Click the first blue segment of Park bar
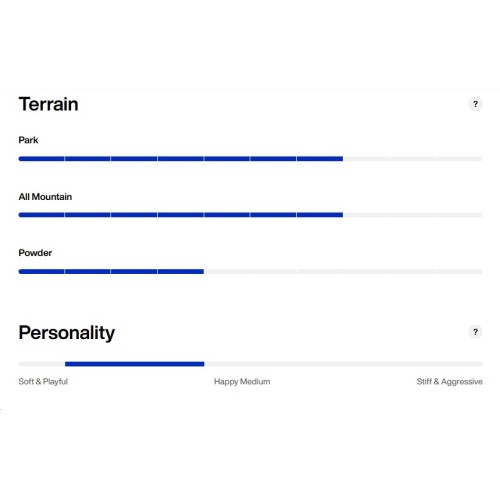The image size is (500, 500). coord(41,159)
